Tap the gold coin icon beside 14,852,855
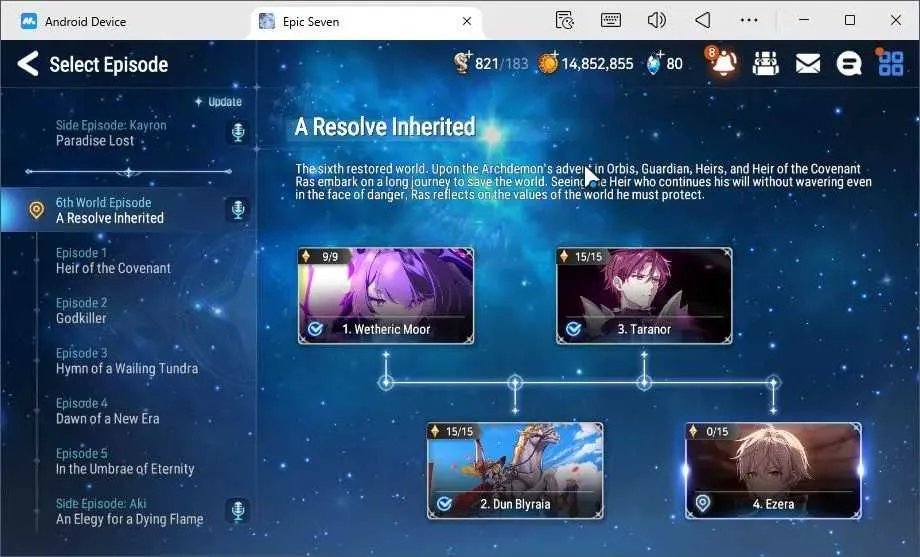The image size is (920, 557). click(549, 63)
